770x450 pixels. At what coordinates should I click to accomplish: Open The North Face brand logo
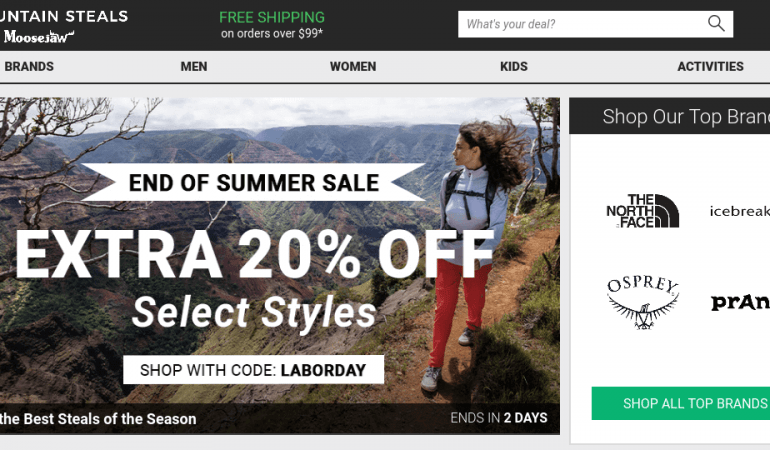(x=642, y=211)
